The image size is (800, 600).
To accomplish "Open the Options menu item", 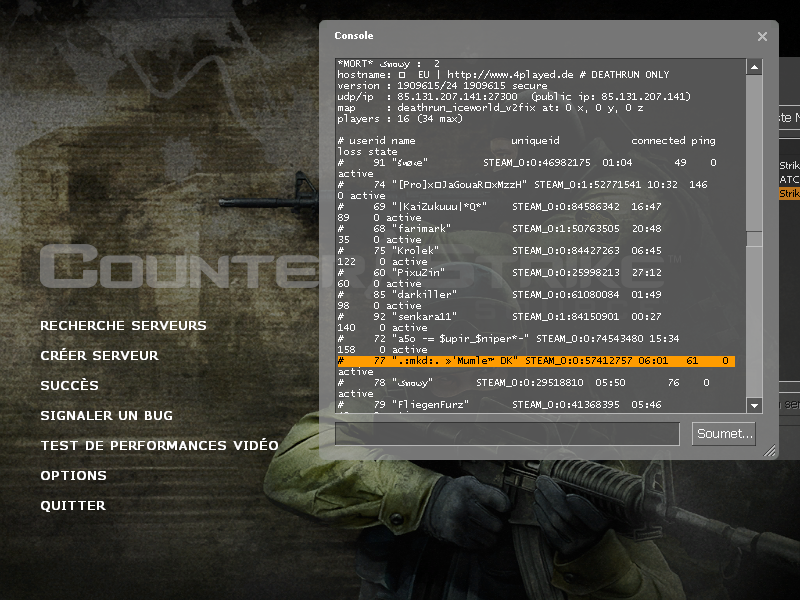I will (x=73, y=476).
